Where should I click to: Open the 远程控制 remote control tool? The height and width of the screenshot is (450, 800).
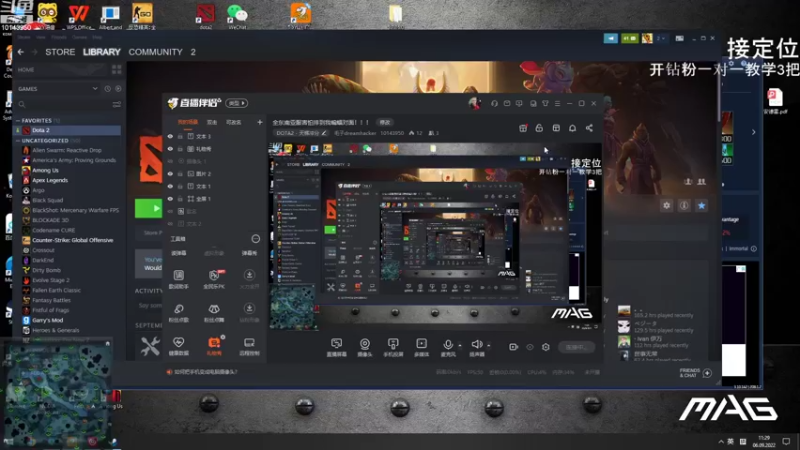click(x=249, y=346)
